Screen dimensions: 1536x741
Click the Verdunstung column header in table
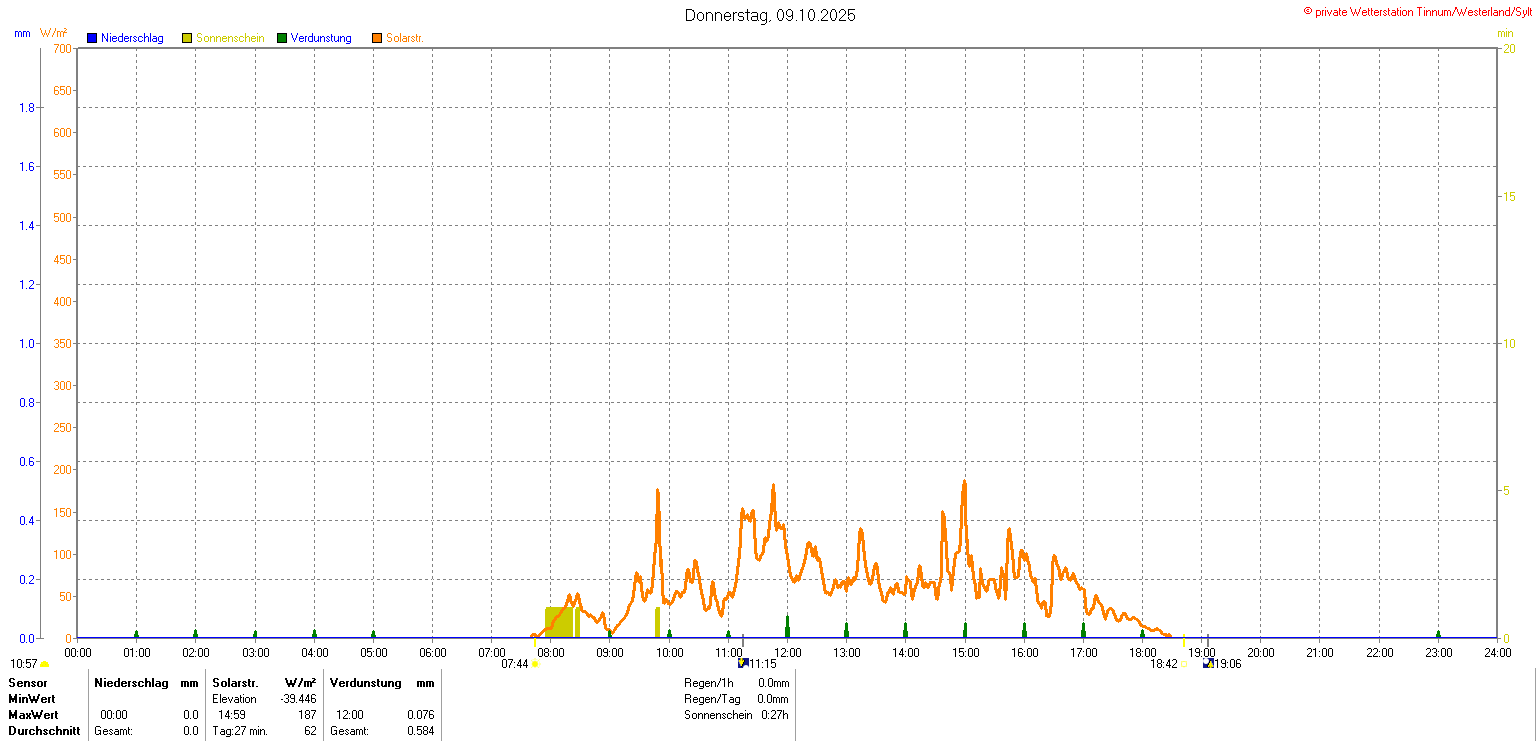pyautogui.click(x=366, y=683)
